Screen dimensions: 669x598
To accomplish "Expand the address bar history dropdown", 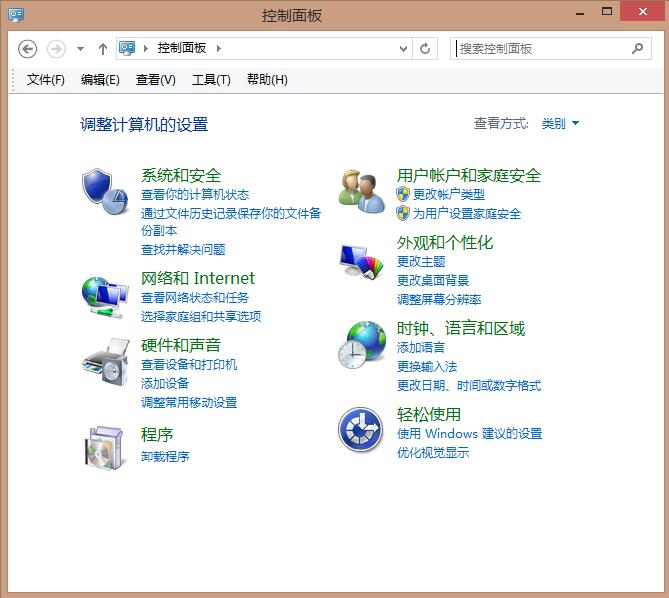I will coord(403,49).
